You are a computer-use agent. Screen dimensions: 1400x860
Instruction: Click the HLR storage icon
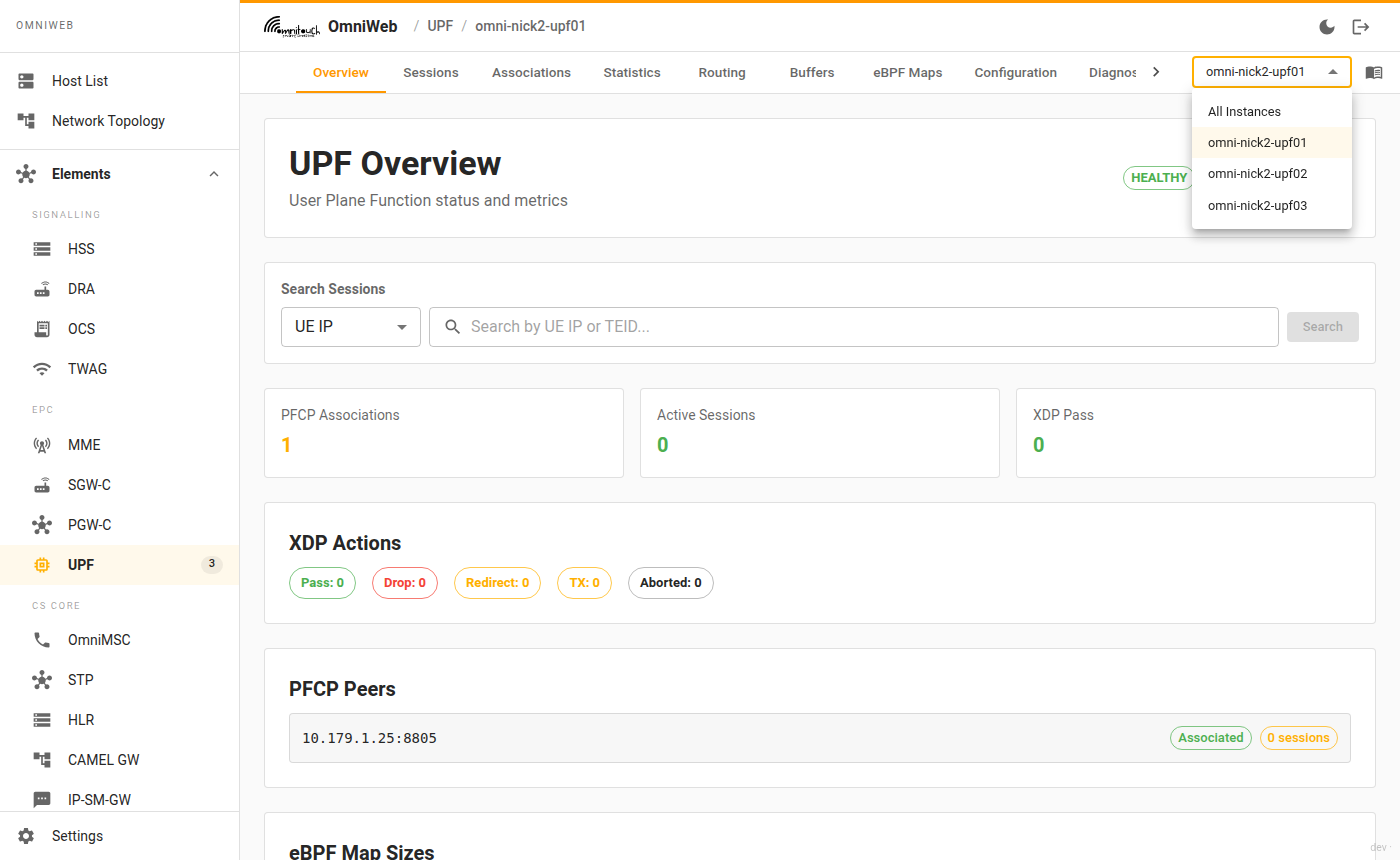pyautogui.click(x=42, y=720)
